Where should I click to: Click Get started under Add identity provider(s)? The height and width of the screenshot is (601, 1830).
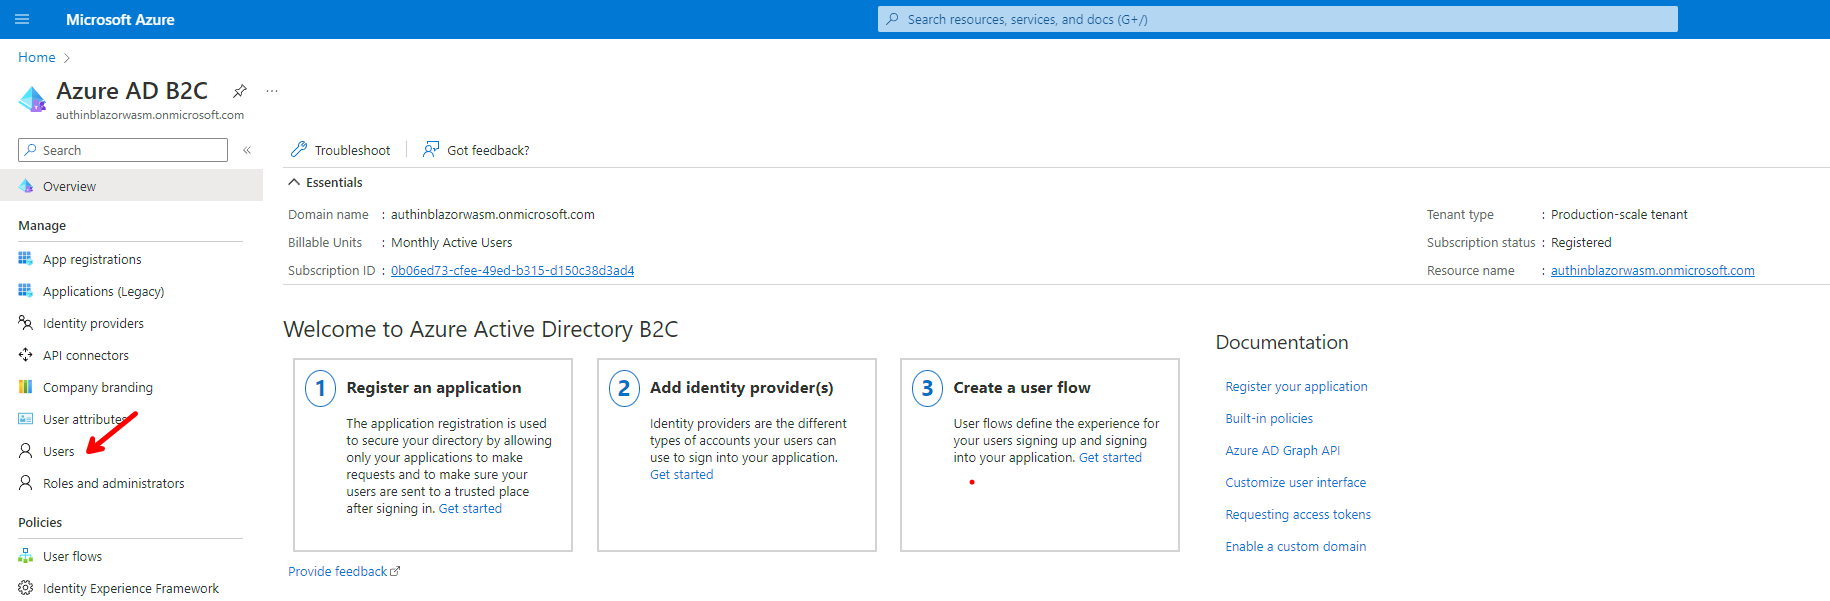point(681,474)
